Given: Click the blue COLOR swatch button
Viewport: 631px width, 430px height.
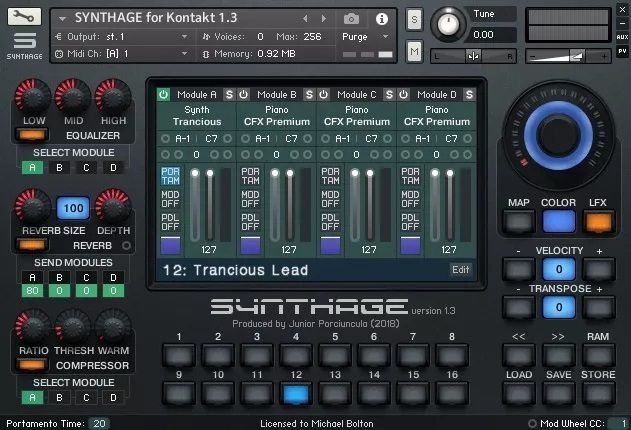Looking at the screenshot, I should [559, 222].
